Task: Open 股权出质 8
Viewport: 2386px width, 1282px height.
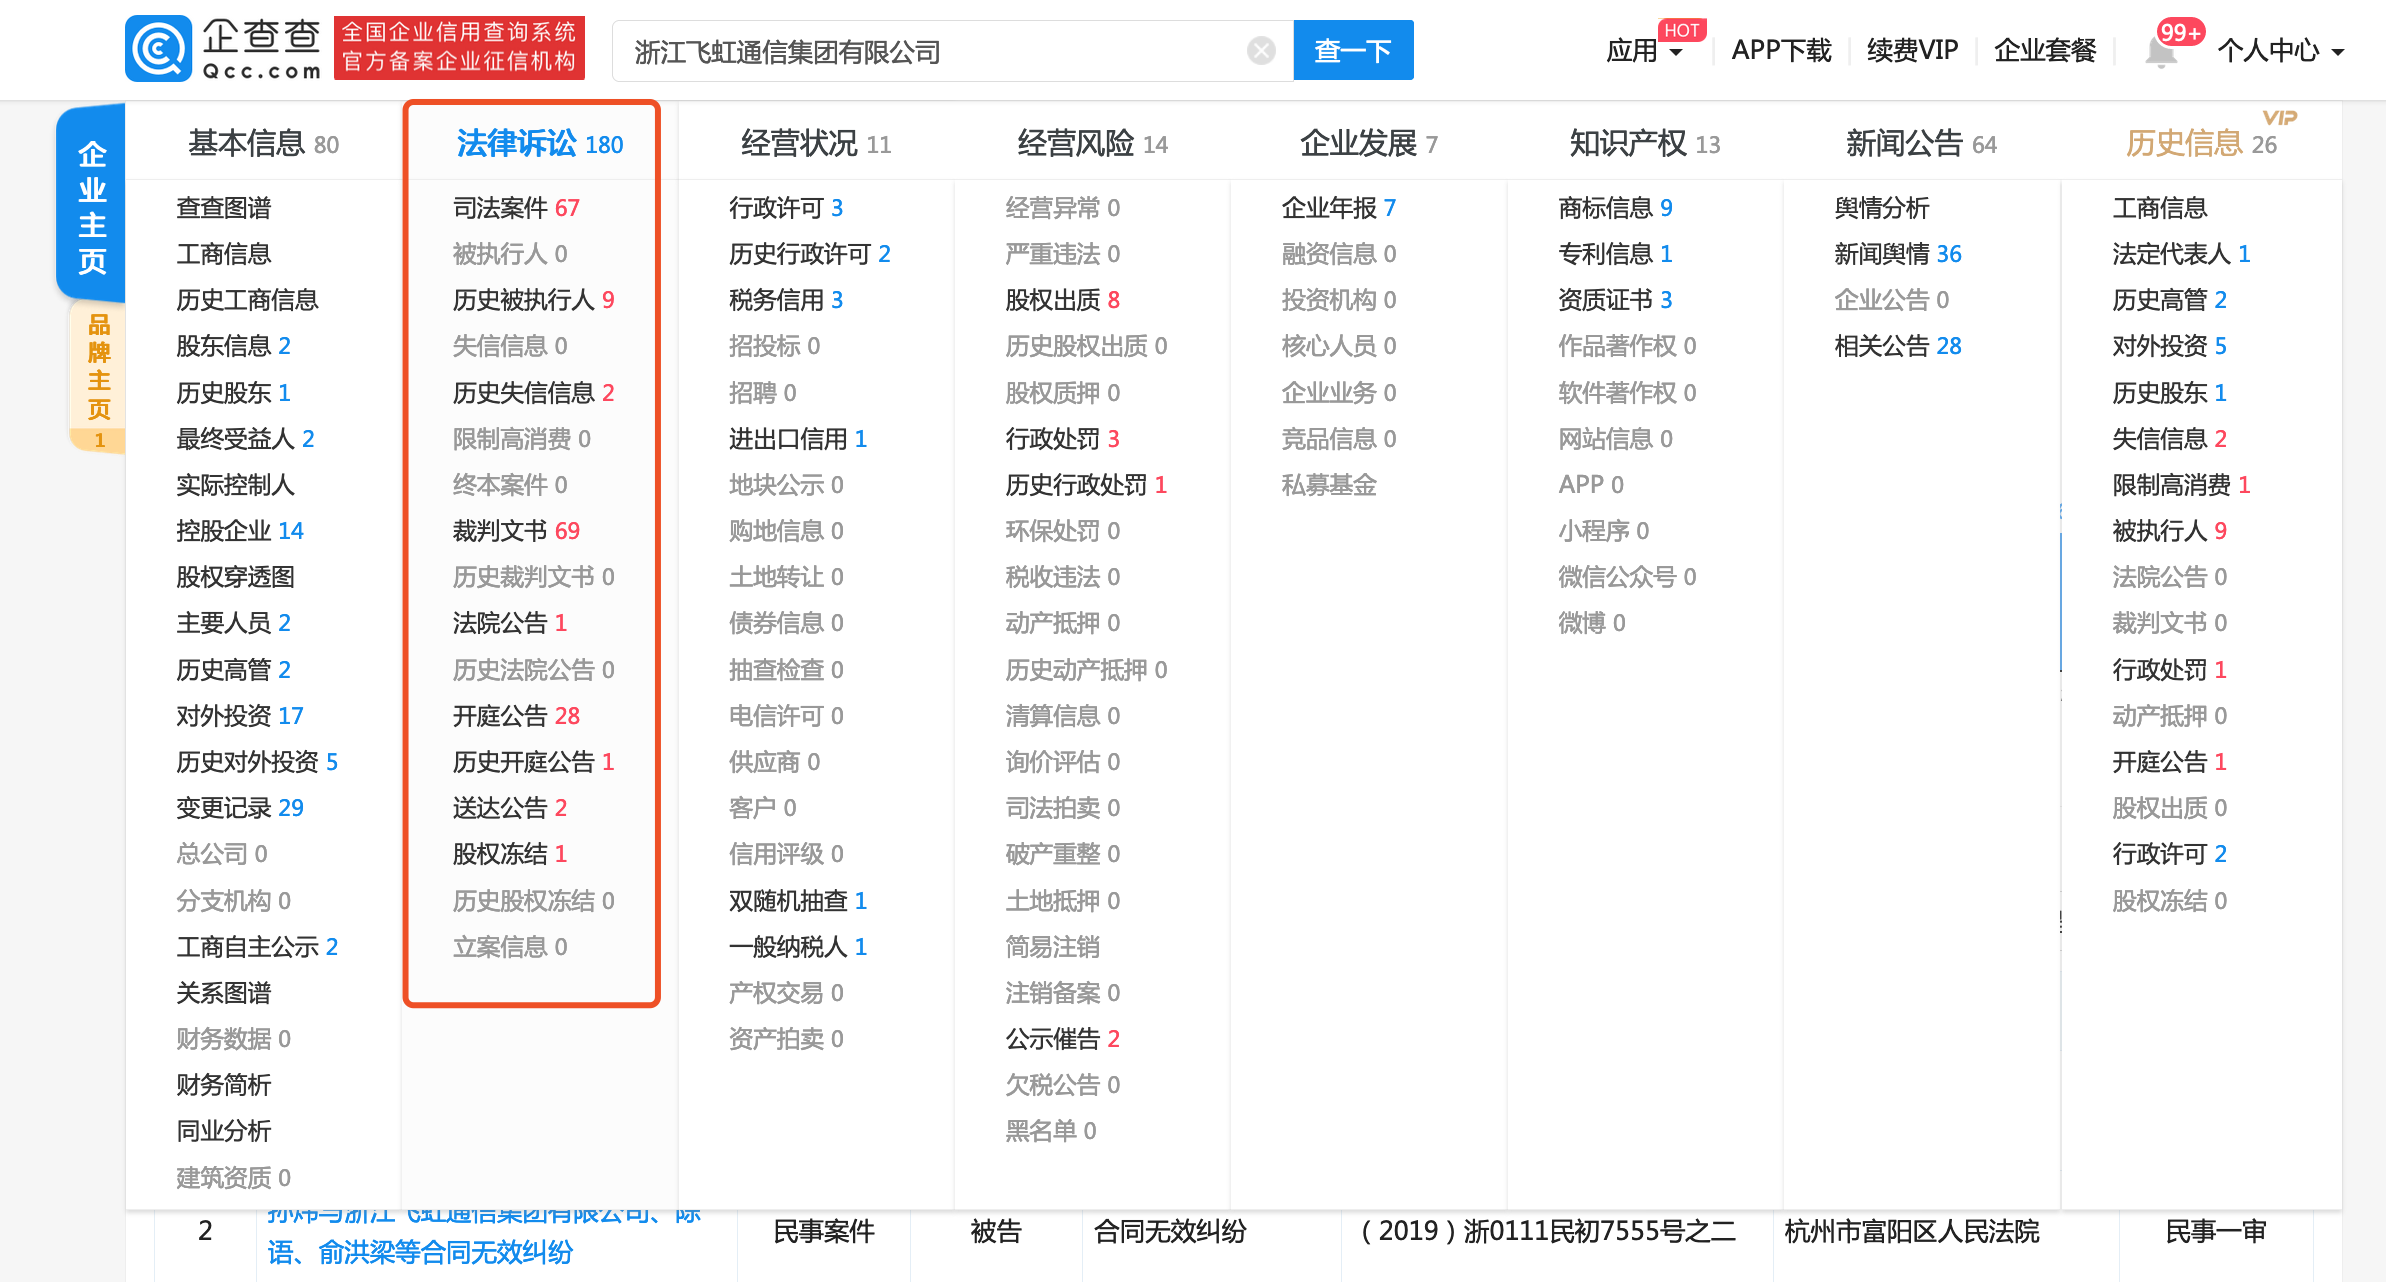Action: point(1062,300)
